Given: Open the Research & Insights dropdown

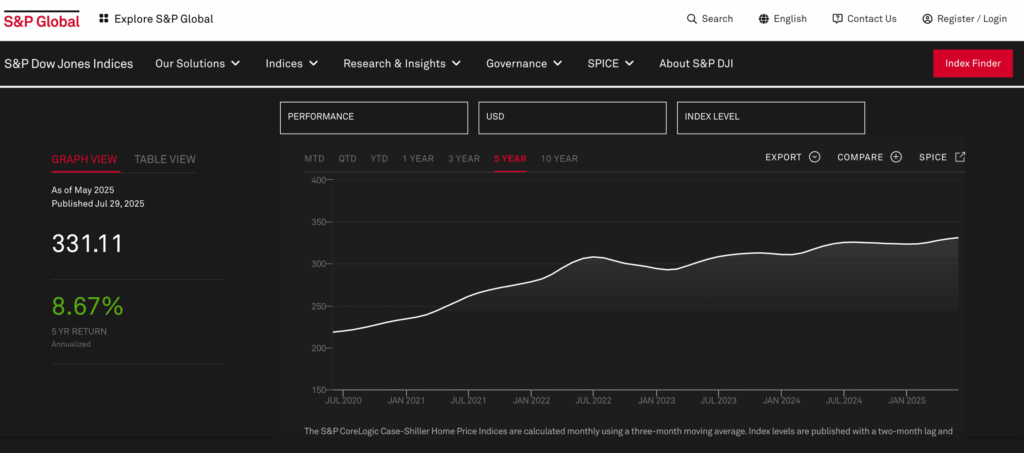Looking at the screenshot, I should [401, 64].
